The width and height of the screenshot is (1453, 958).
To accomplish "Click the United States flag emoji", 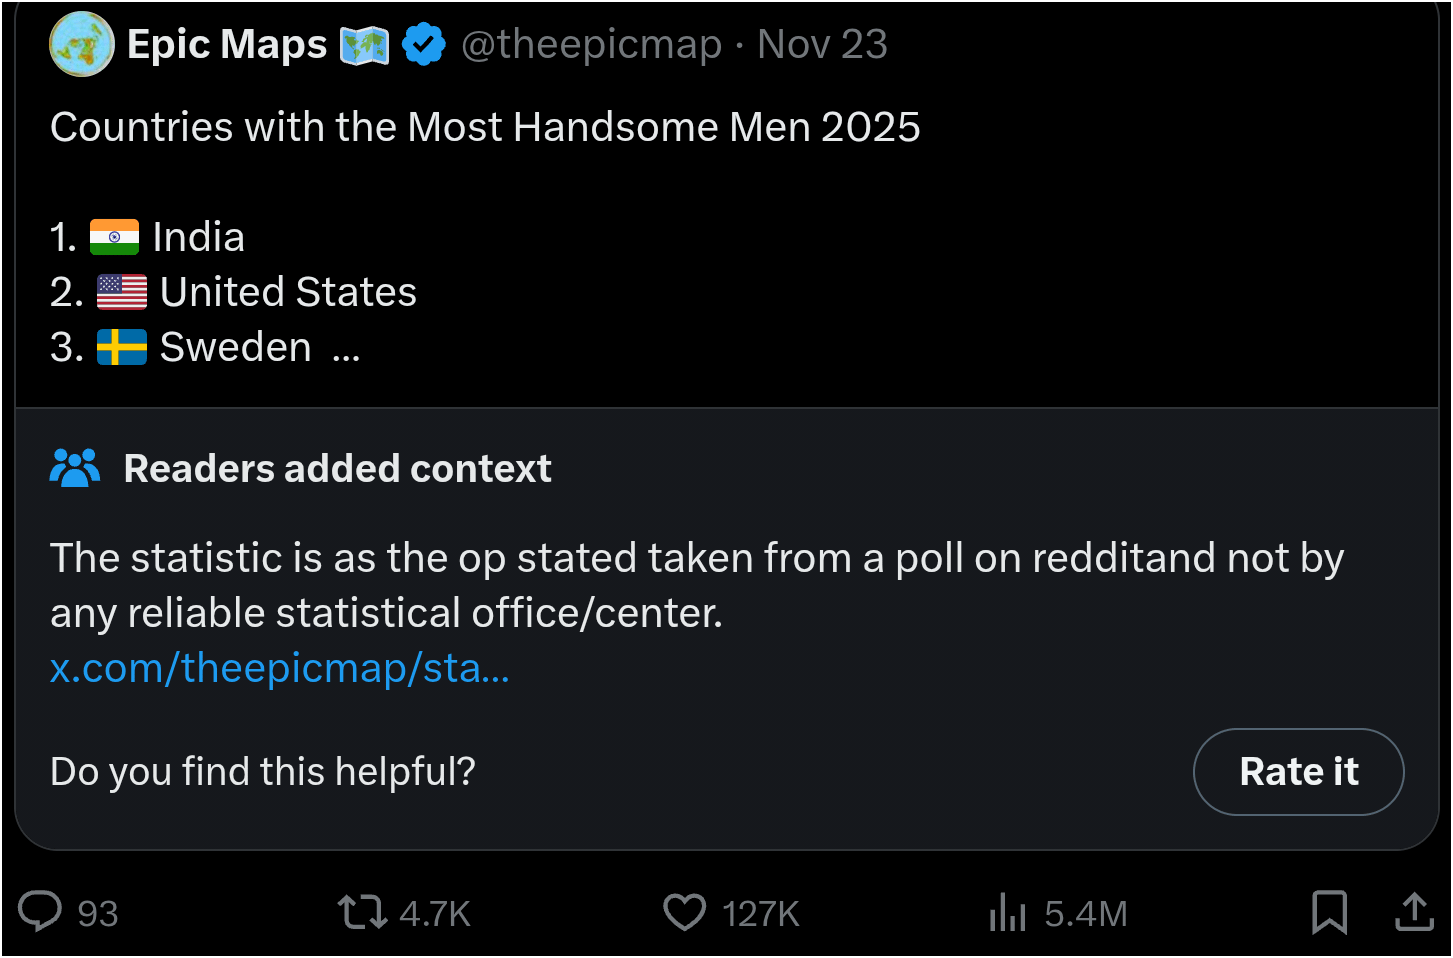I will click(x=122, y=292).
